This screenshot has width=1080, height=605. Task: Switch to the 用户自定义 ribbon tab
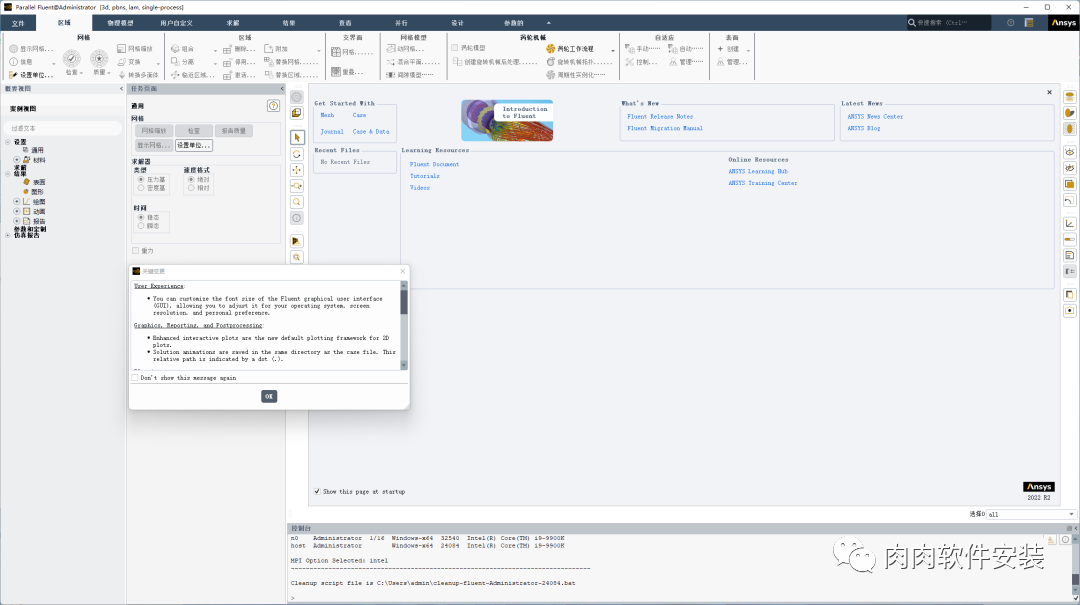(176, 23)
